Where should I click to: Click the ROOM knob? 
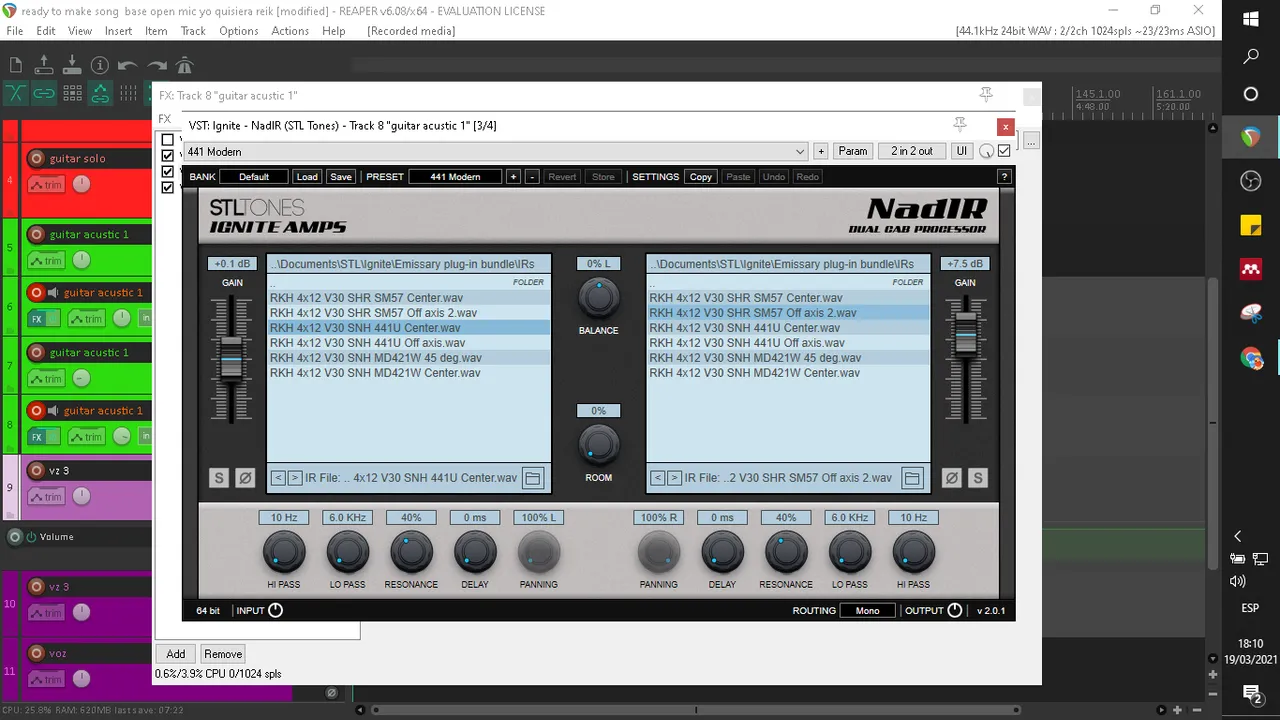(x=598, y=444)
